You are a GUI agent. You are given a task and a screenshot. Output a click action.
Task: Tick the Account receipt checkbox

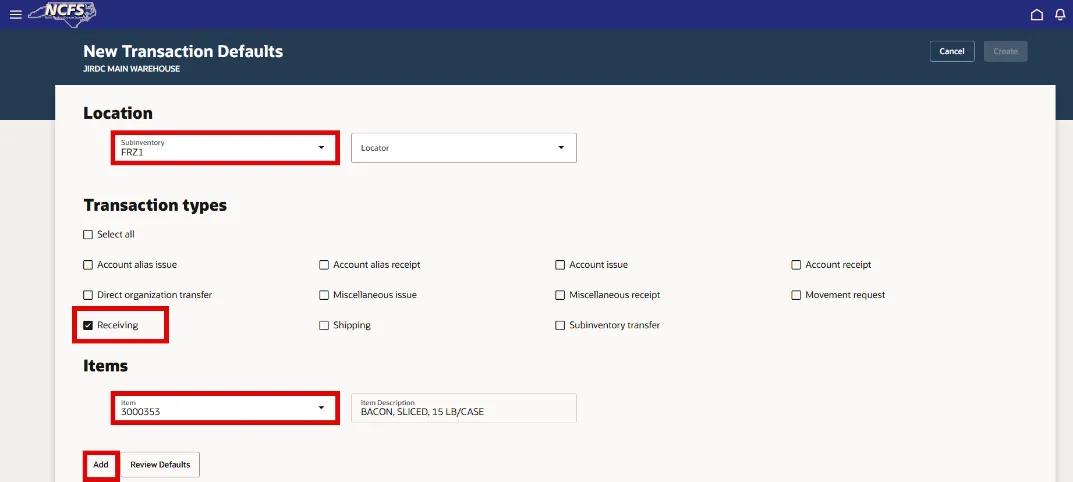(x=796, y=265)
